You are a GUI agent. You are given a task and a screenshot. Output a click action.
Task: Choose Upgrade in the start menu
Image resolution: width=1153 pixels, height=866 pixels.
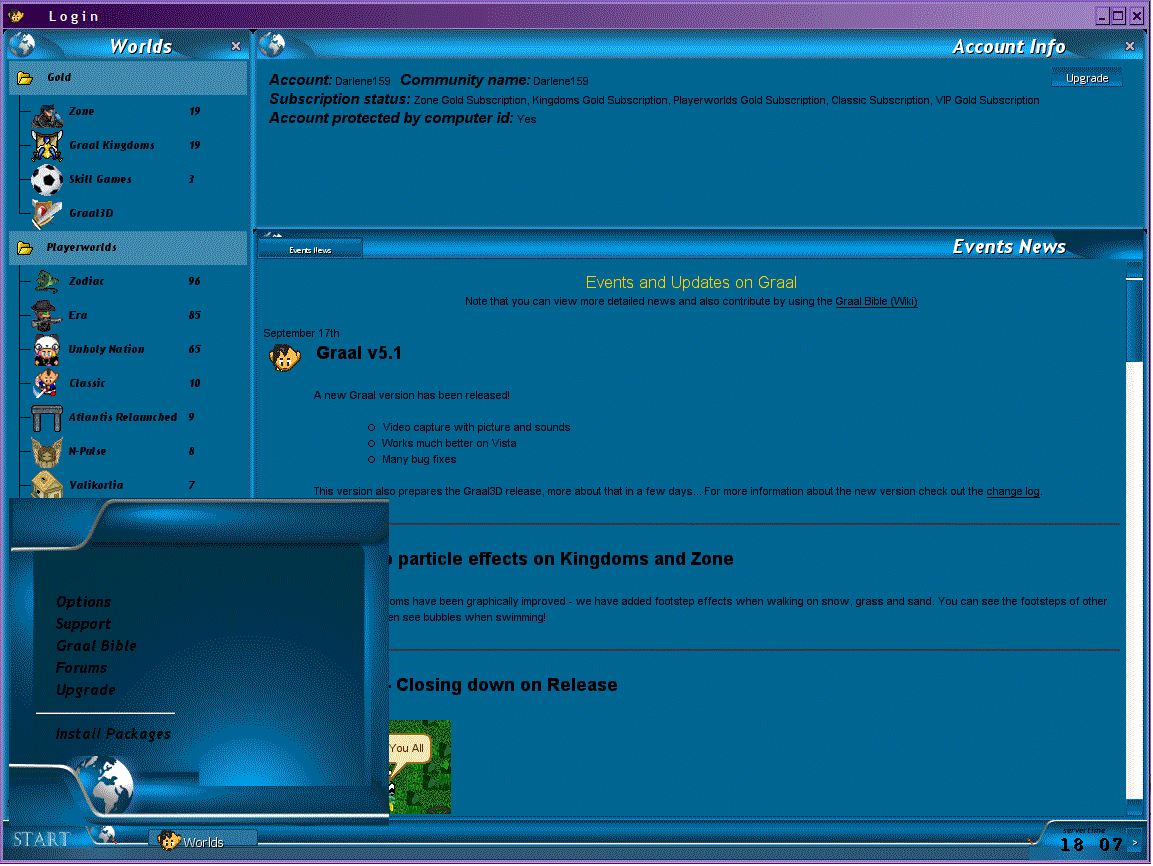pyautogui.click(x=85, y=690)
